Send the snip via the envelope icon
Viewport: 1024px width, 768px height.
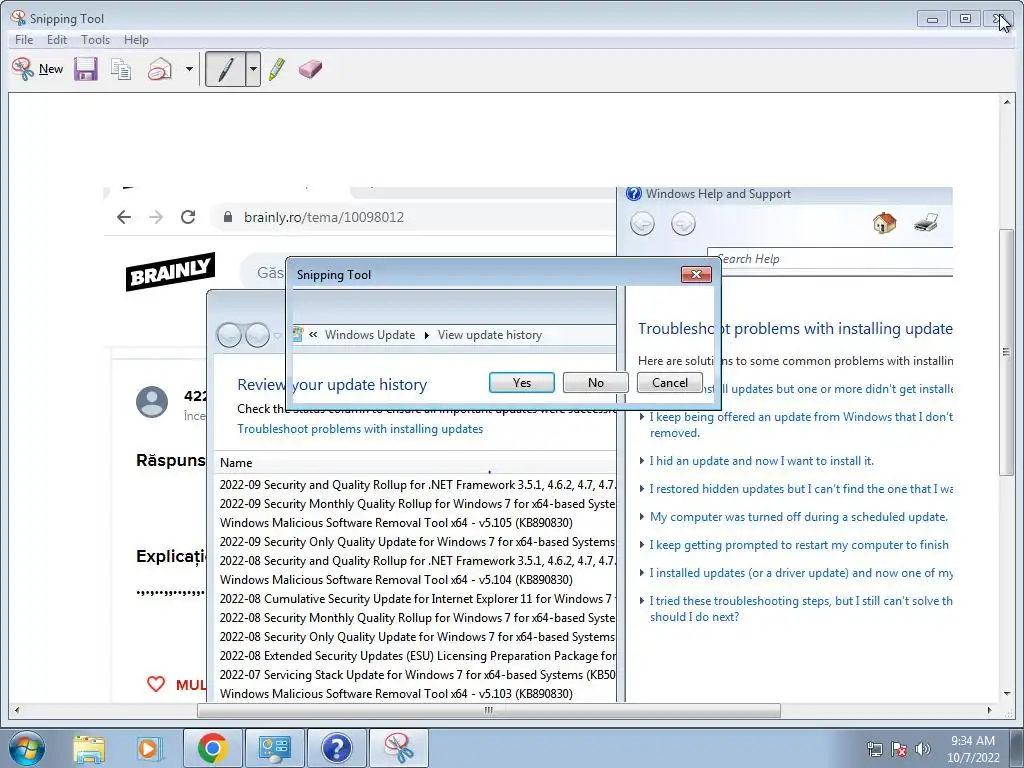pyautogui.click(x=159, y=69)
